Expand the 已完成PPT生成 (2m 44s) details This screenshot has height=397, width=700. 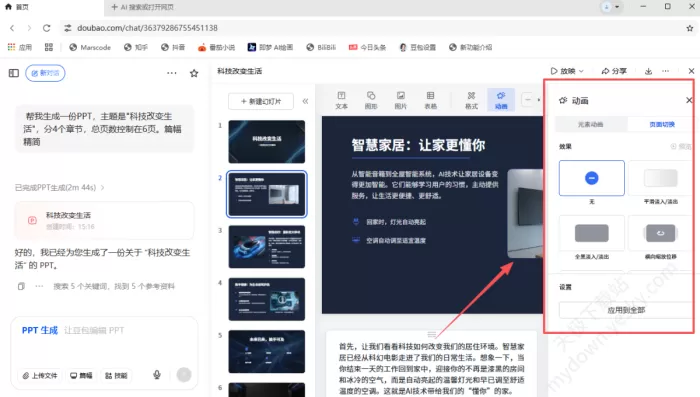point(59,188)
